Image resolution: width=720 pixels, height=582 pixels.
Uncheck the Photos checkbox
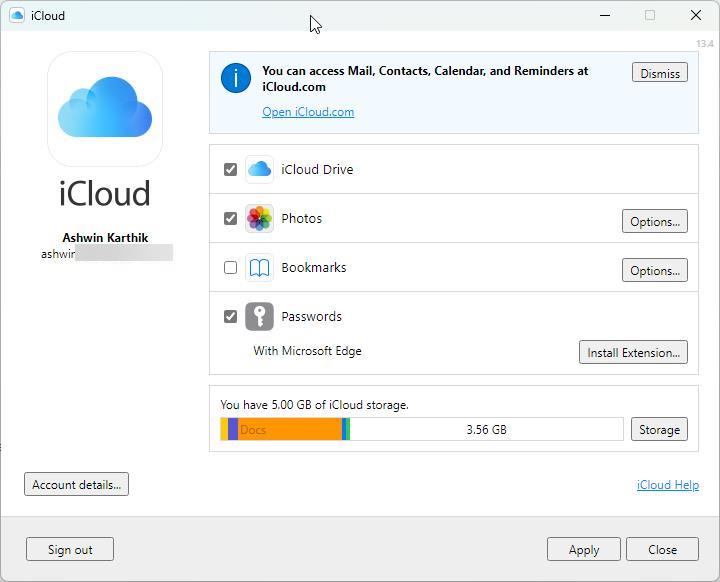[x=231, y=218]
